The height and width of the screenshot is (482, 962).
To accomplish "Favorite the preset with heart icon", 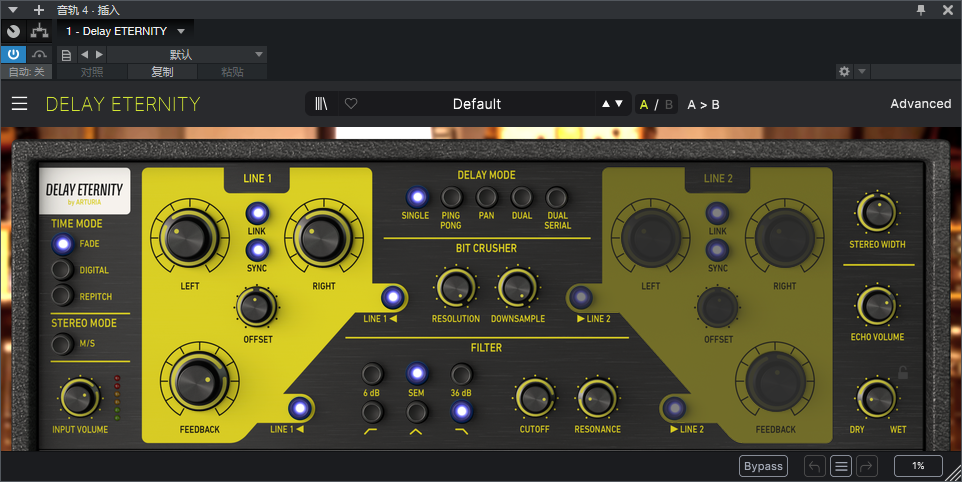I will (351, 104).
